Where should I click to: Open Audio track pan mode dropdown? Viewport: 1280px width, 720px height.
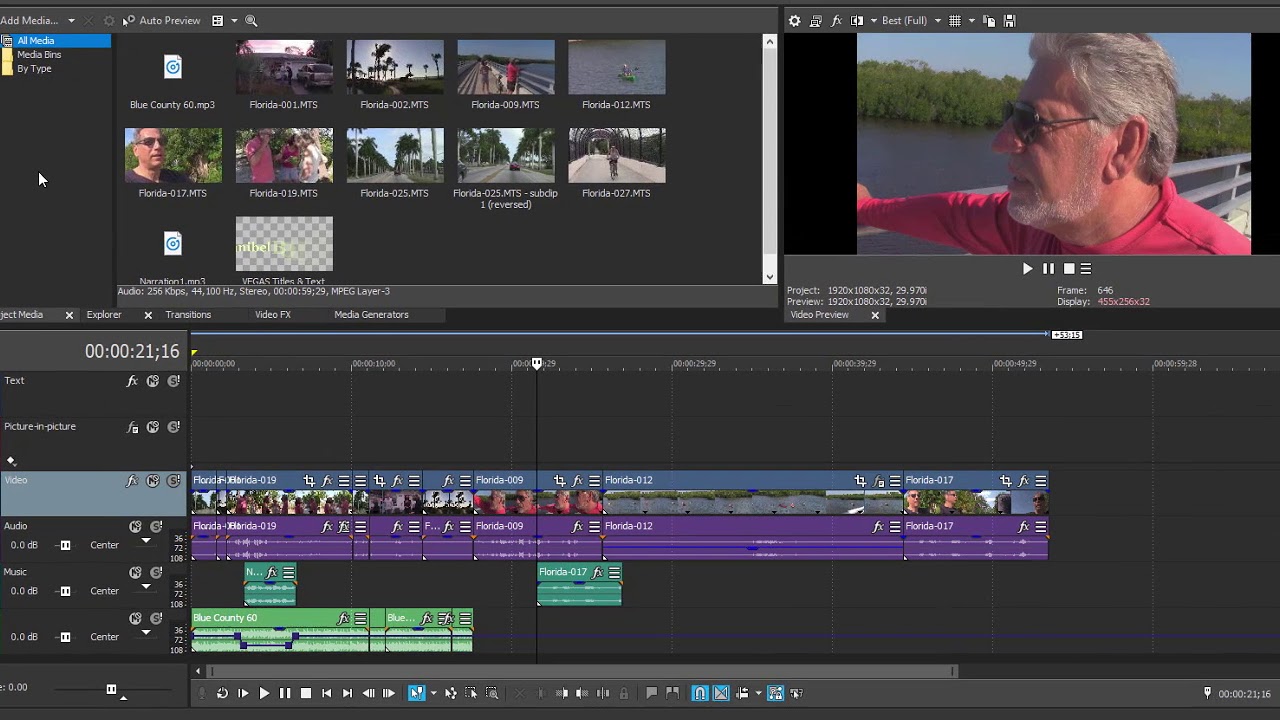coord(146,541)
